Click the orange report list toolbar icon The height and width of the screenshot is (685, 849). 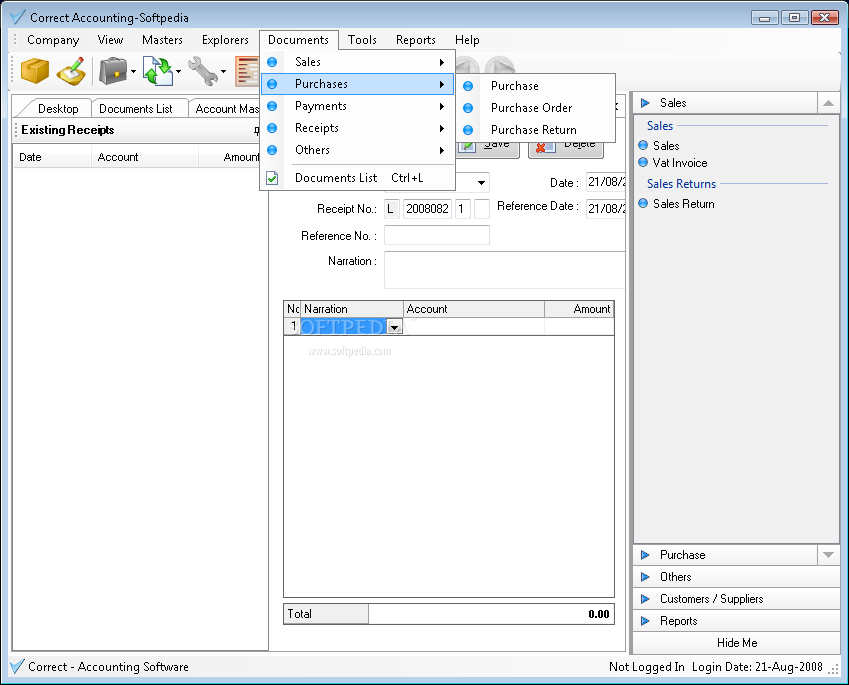pyautogui.click(x=247, y=71)
